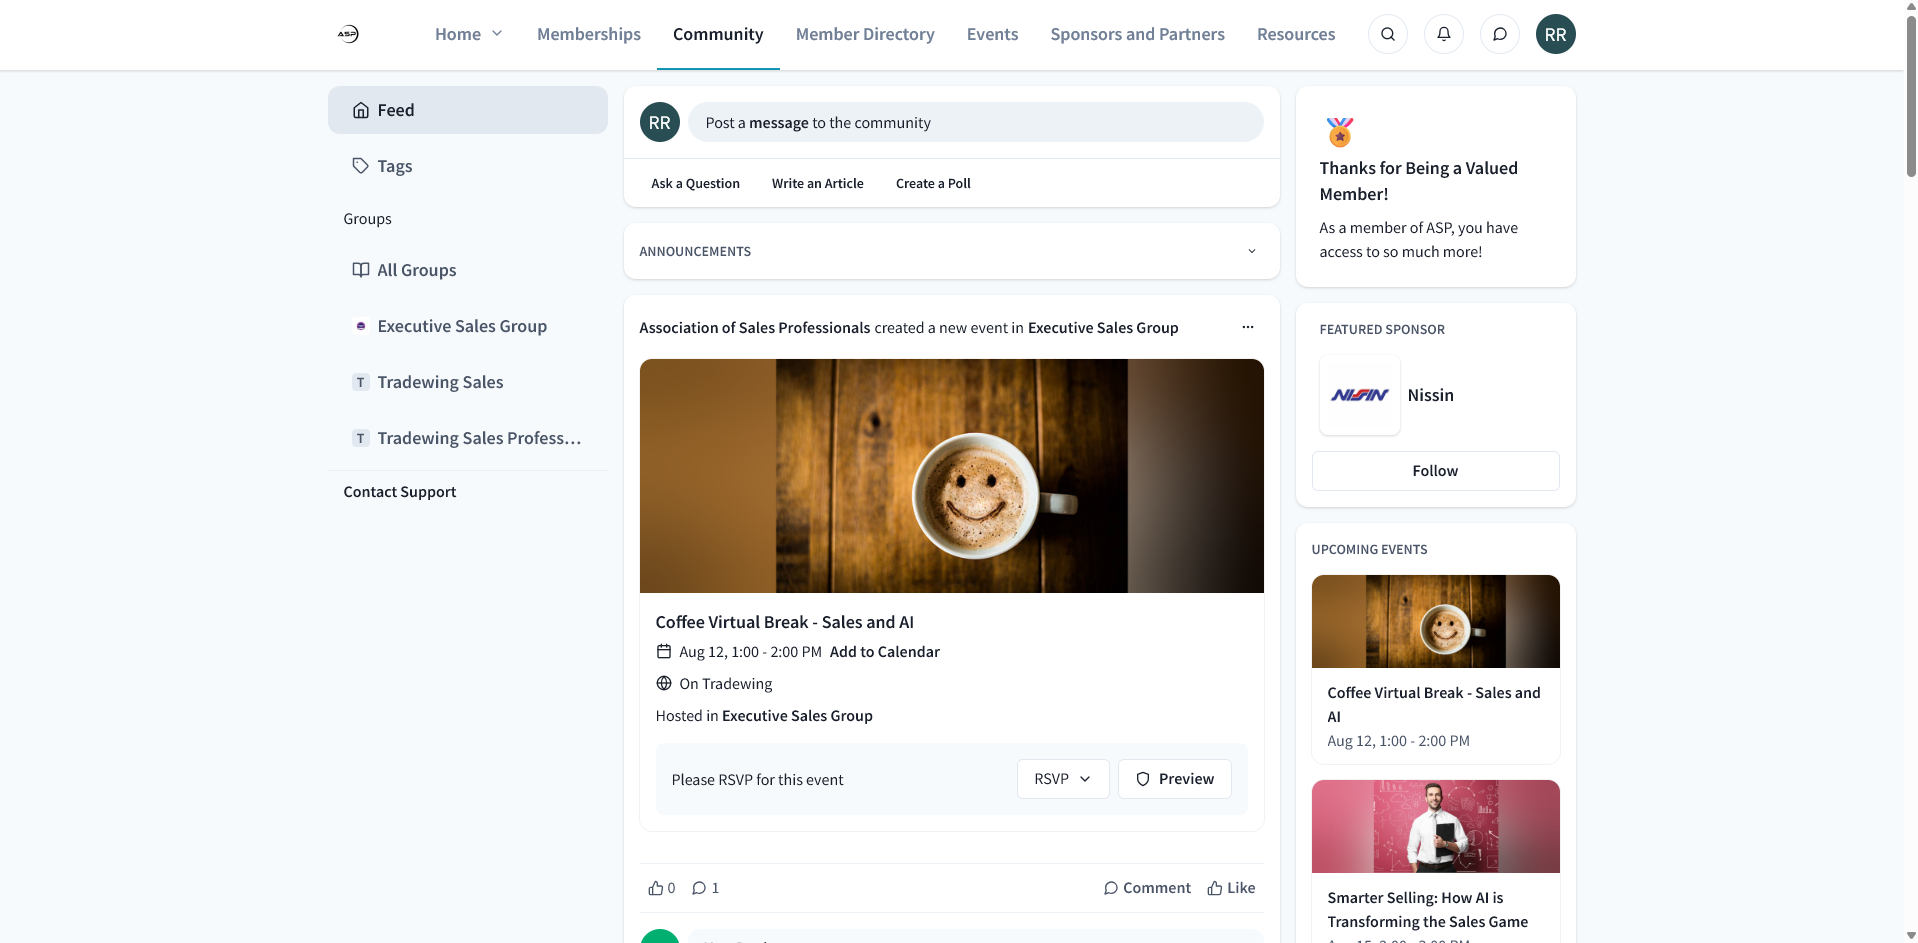Open the notifications bell

coord(1443,33)
